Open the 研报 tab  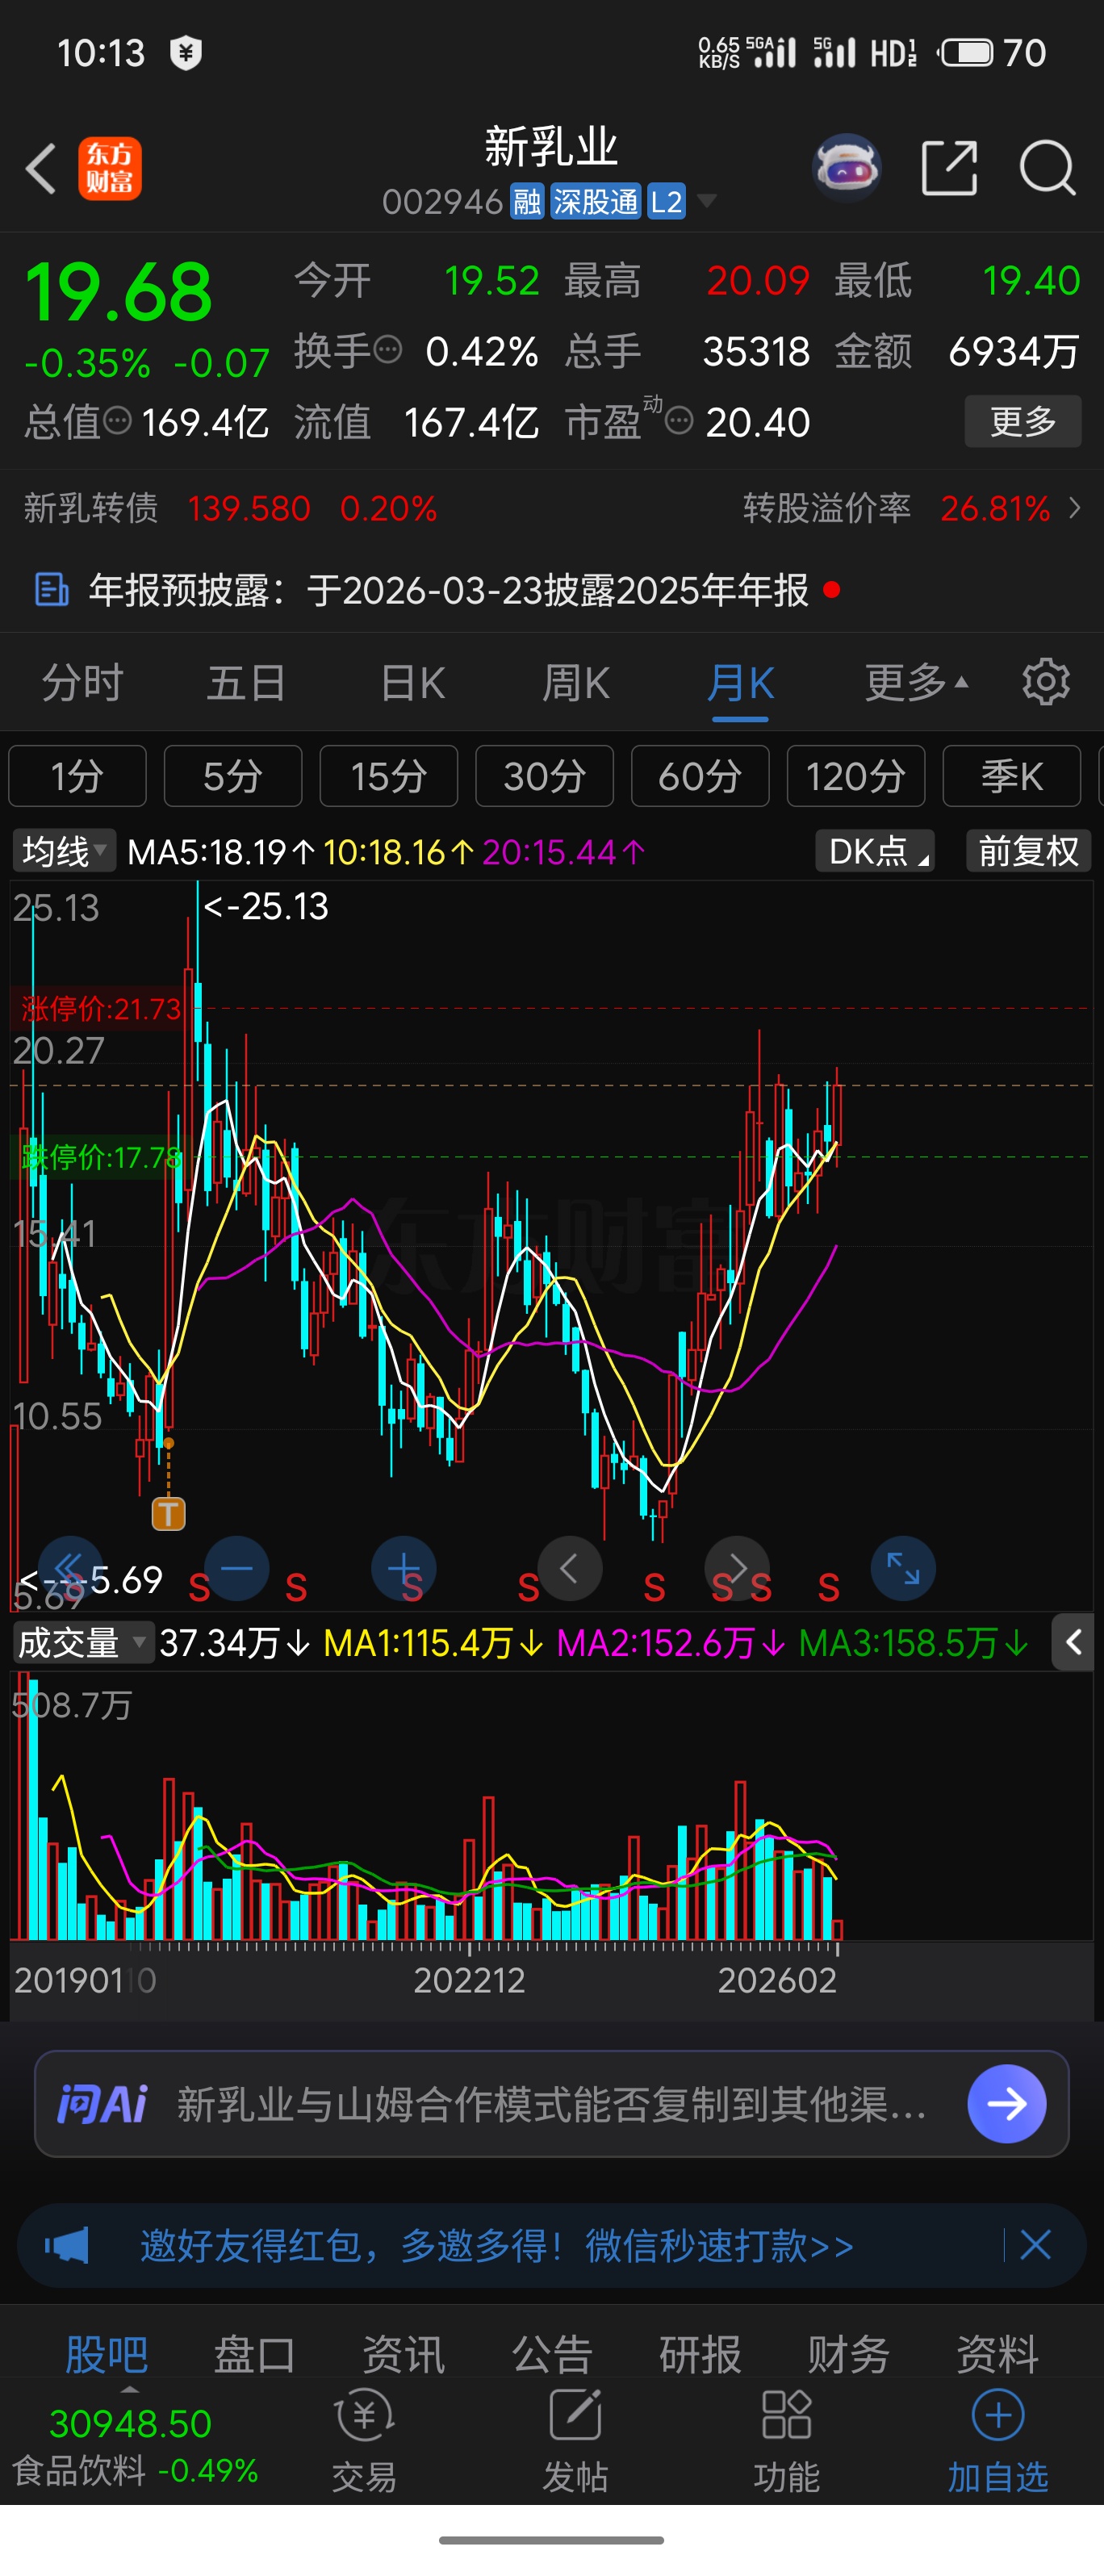[x=700, y=2354]
